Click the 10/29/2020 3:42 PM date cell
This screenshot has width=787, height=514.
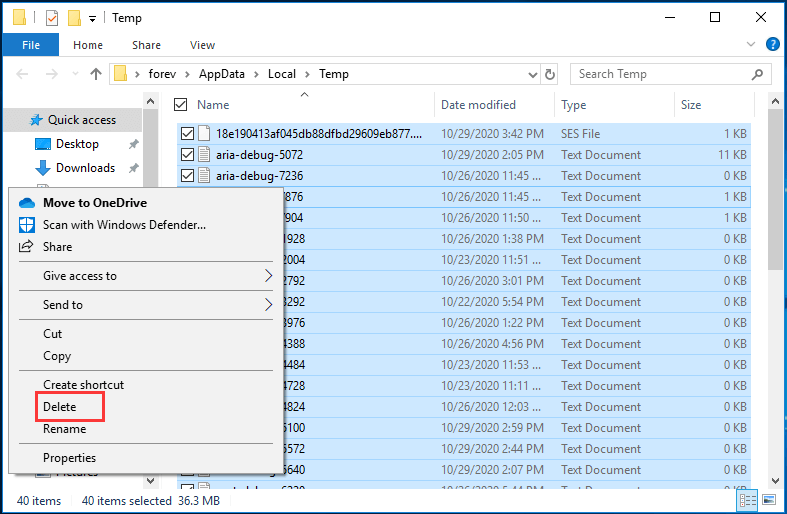(x=492, y=134)
